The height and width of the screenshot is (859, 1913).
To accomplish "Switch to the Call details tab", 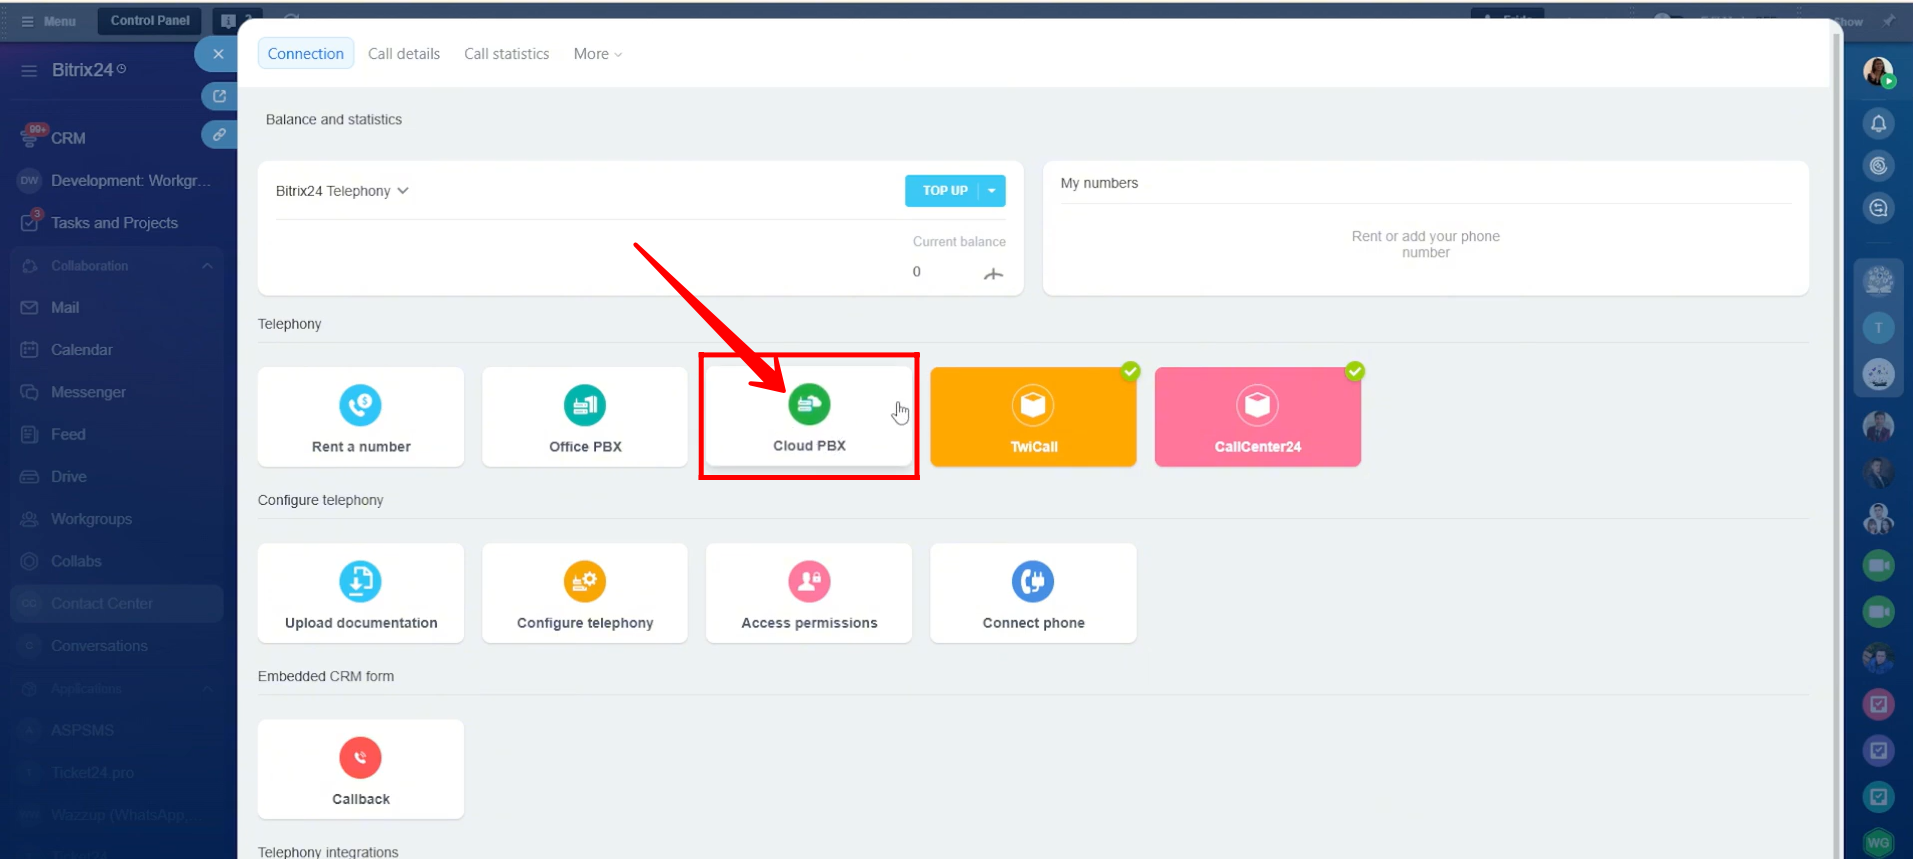I will pyautogui.click(x=403, y=54).
